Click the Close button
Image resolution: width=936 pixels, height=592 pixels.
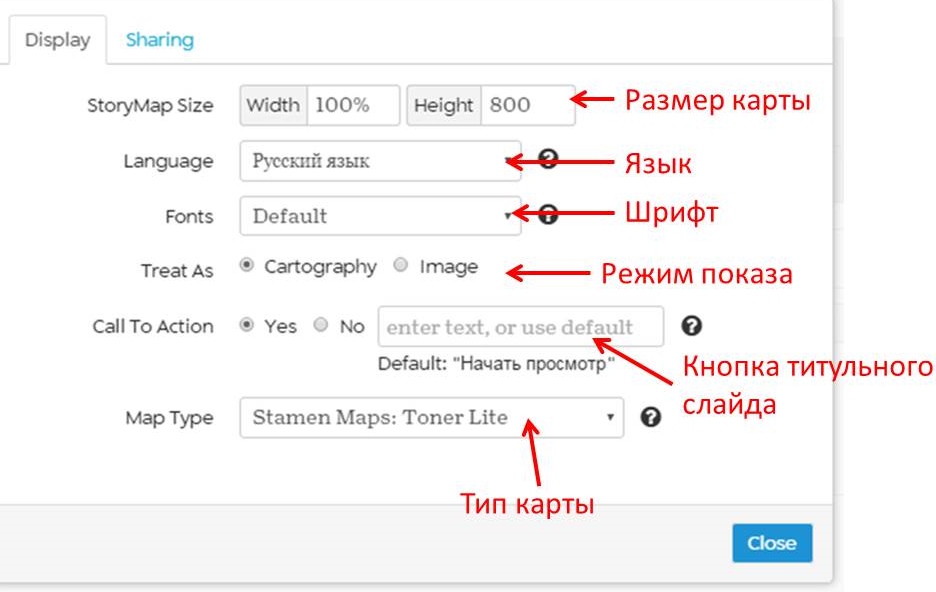tap(772, 543)
